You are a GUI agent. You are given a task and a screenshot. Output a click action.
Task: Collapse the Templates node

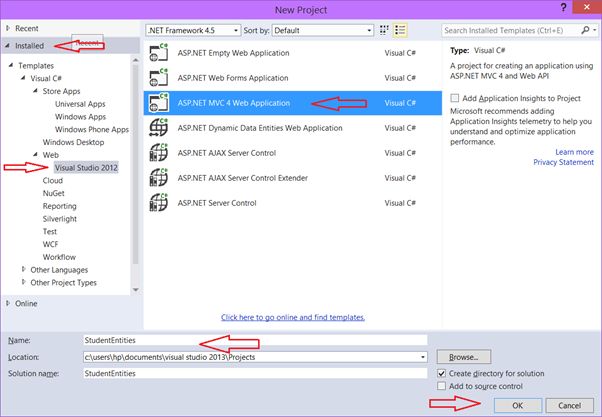(11, 65)
